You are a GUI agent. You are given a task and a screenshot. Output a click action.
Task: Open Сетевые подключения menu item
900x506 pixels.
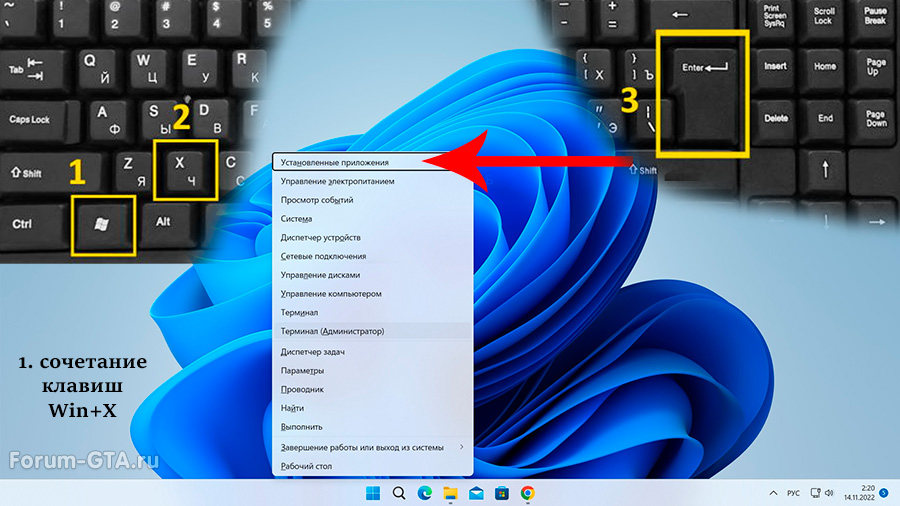[372, 256]
